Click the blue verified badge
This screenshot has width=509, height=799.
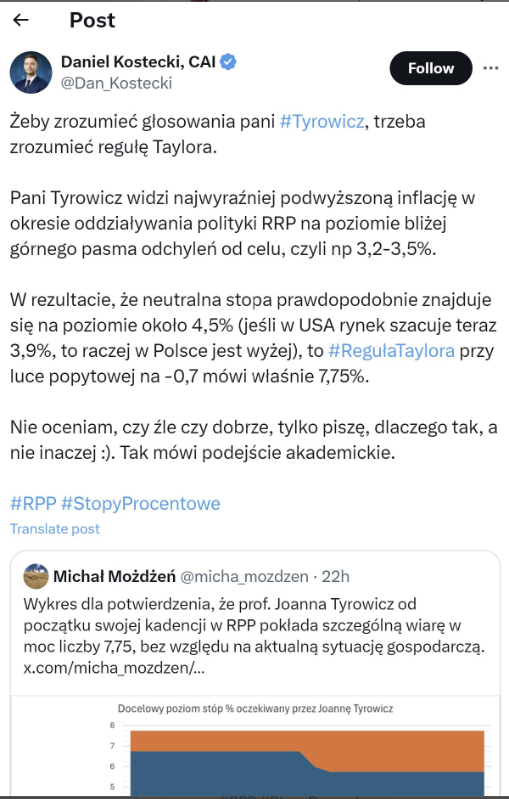coord(228,62)
